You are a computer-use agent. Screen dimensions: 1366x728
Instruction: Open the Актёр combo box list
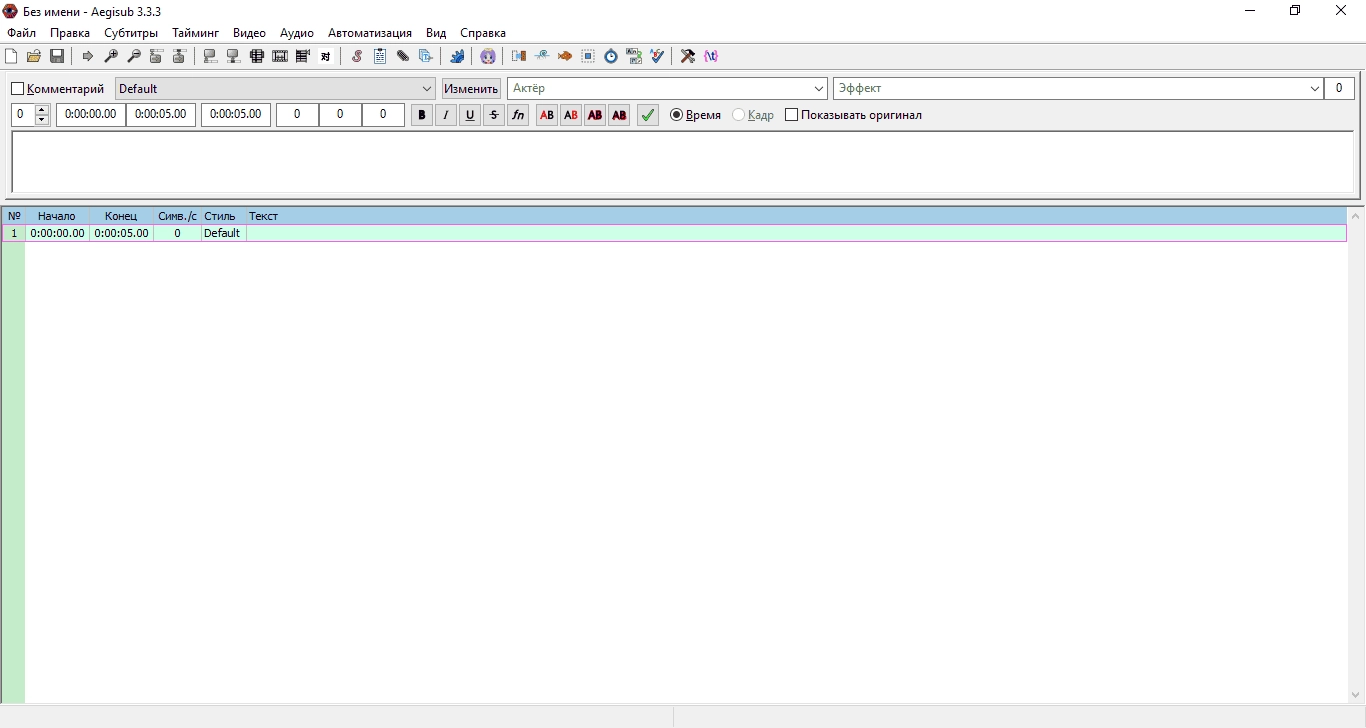point(819,89)
